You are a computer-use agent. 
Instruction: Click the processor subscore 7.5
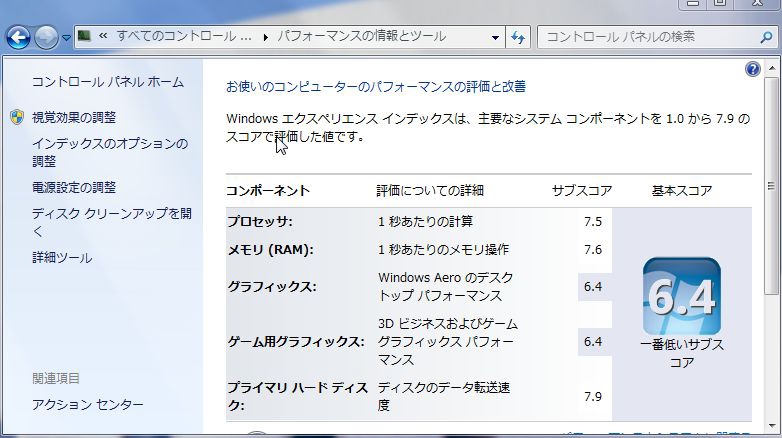pos(592,221)
